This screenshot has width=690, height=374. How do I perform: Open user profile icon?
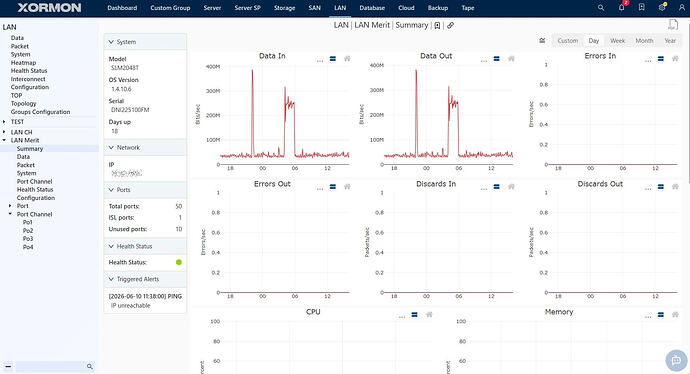682,7
